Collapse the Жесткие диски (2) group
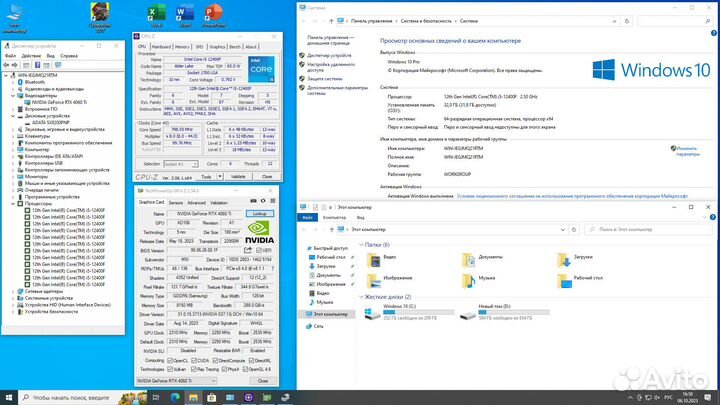The height and width of the screenshot is (405, 720). [361, 297]
